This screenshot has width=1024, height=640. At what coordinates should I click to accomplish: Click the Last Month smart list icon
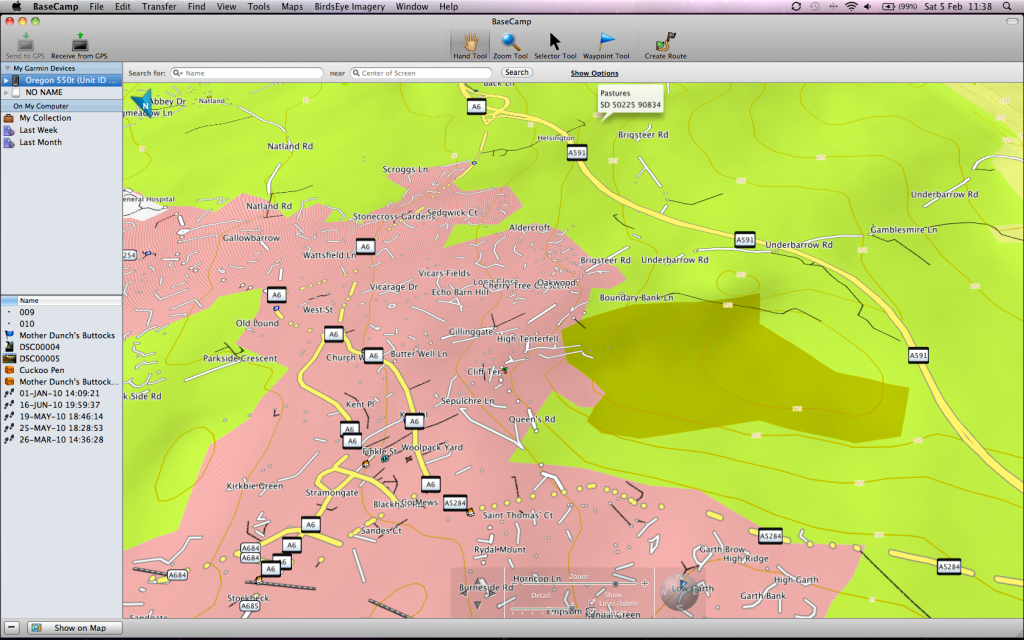(x=8, y=142)
